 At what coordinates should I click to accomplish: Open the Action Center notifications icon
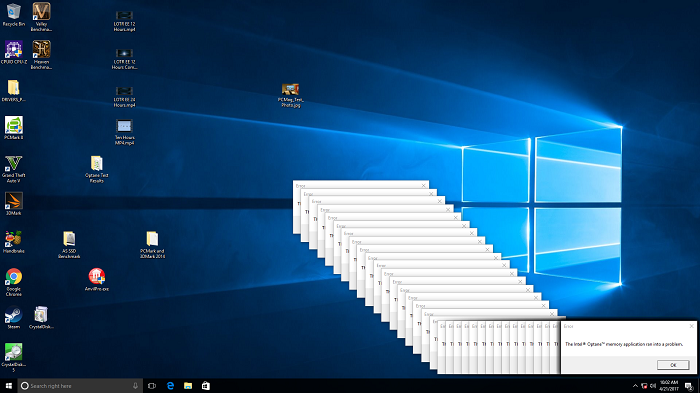pyautogui.click(x=689, y=386)
